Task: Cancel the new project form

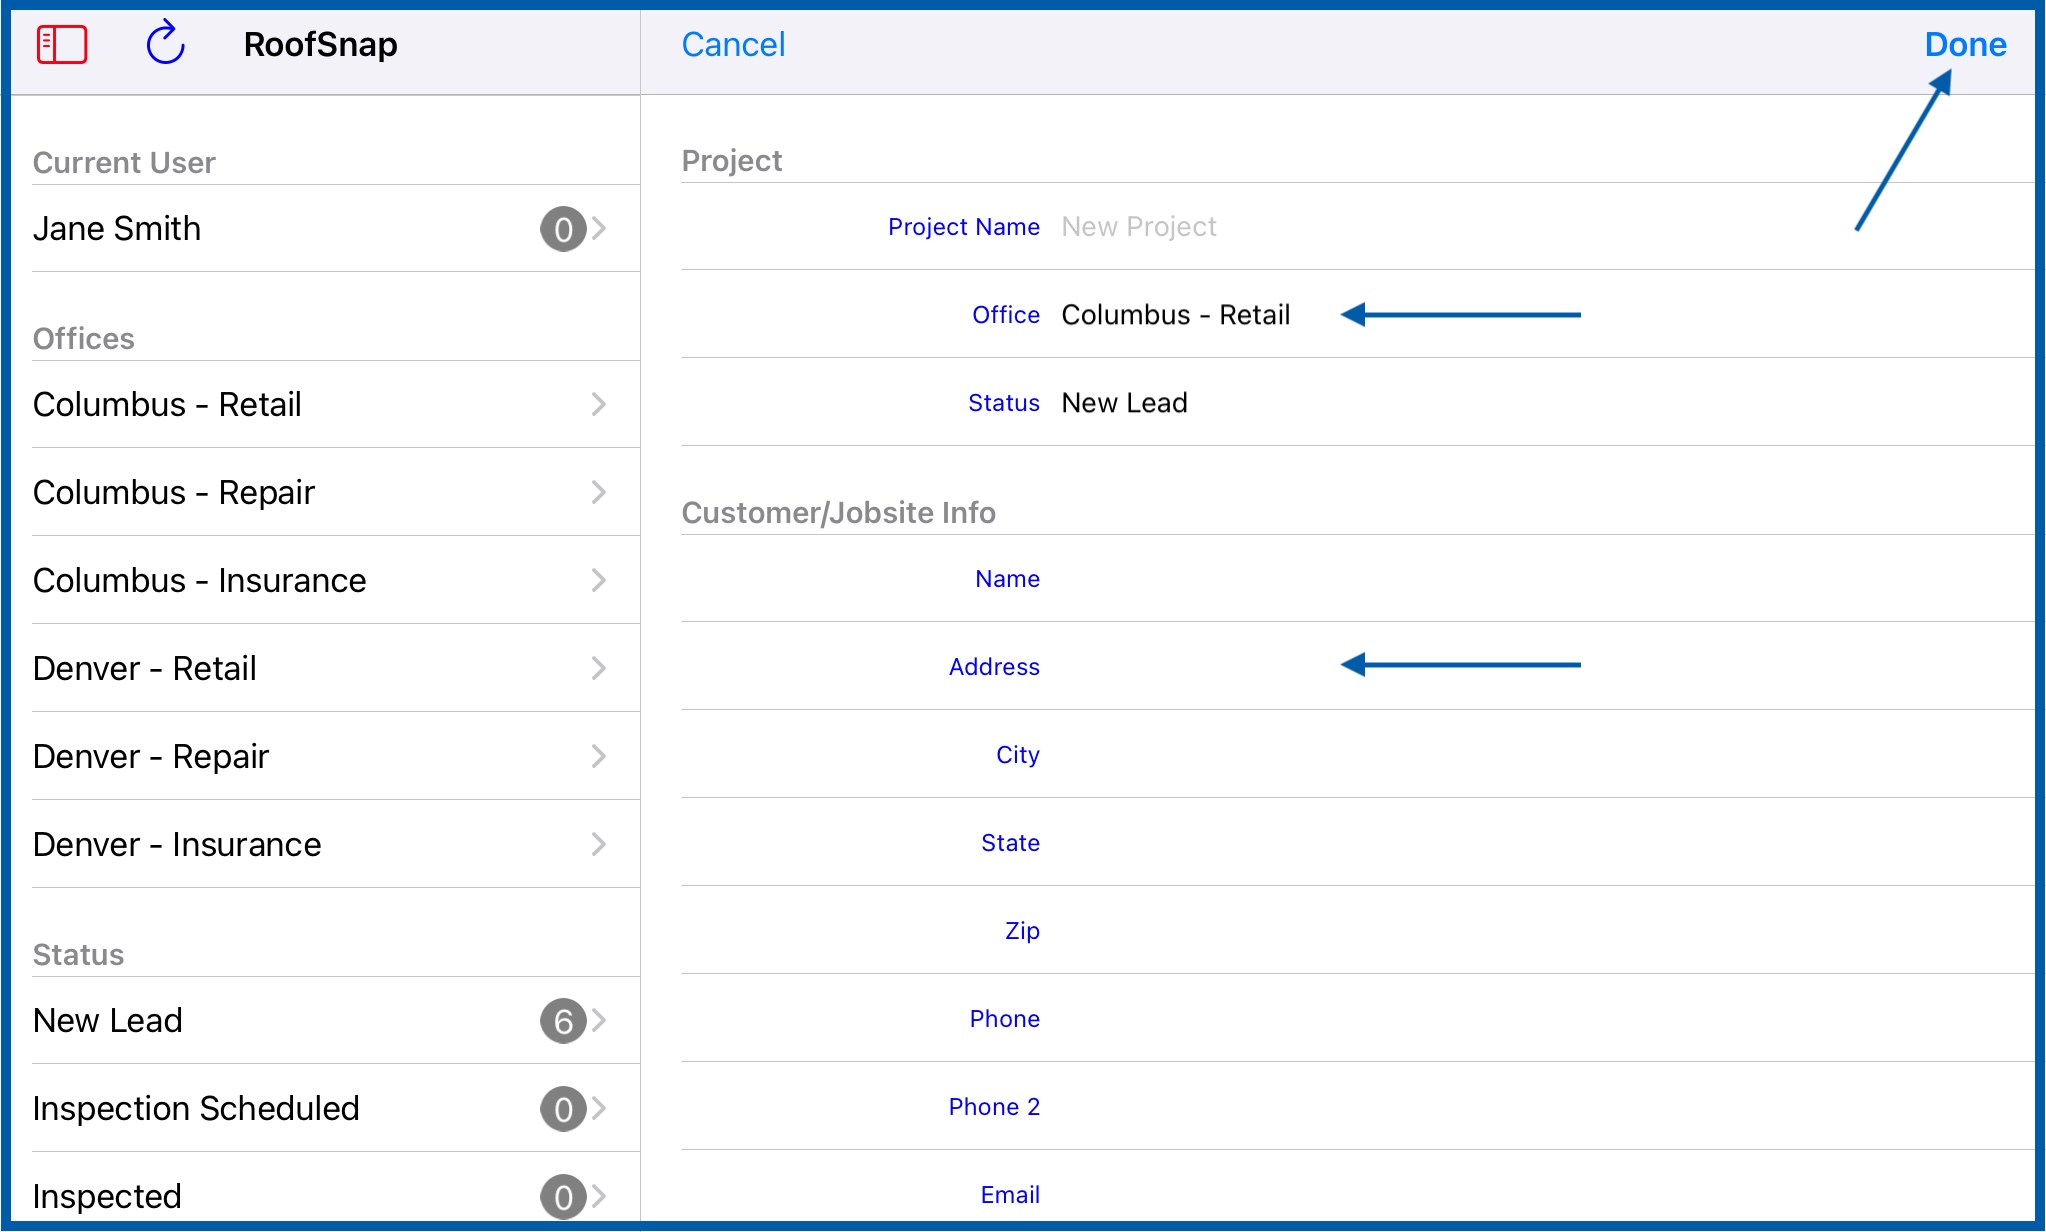Action: point(733,45)
